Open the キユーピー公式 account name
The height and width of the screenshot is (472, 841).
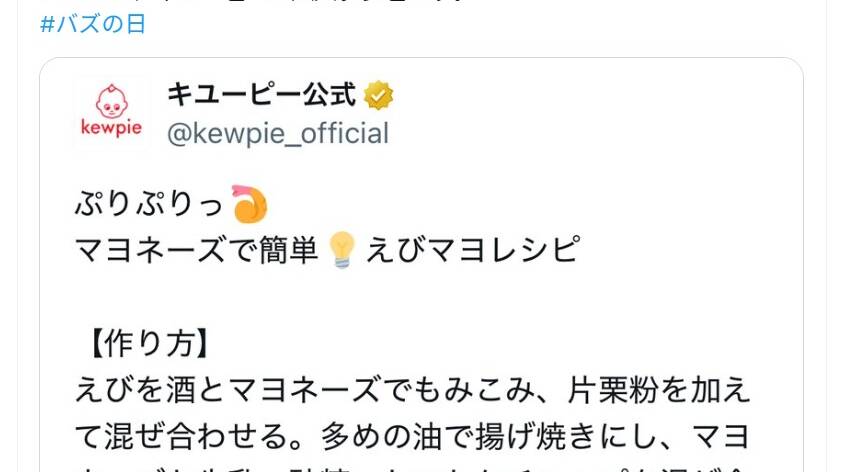tap(261, 95)
